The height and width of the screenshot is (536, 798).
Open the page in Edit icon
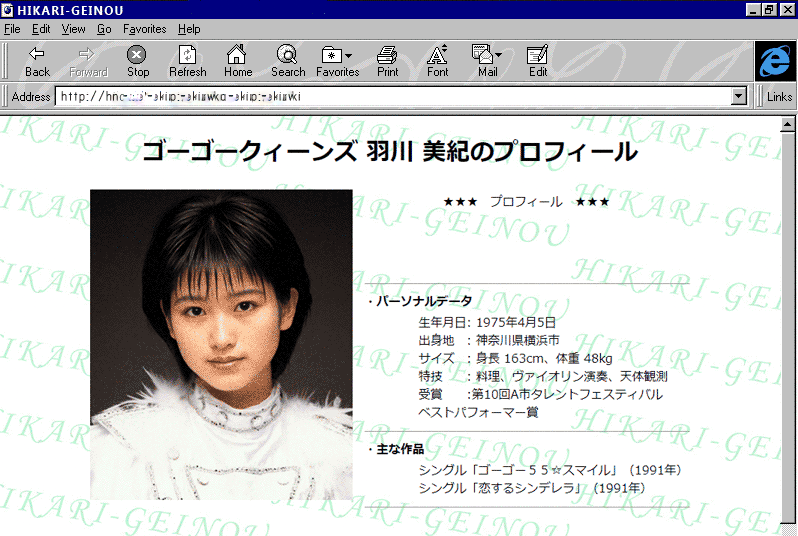tap(538, 54)
